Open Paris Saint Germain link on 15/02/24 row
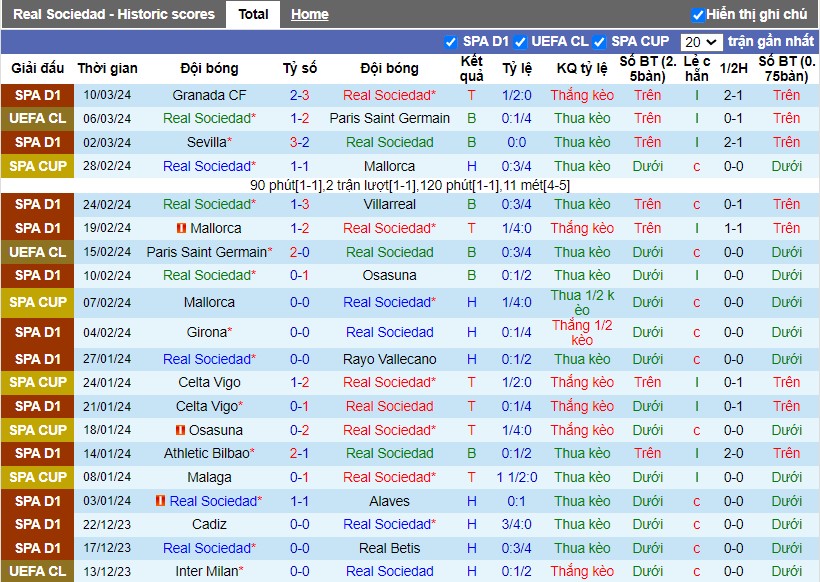 [x=207, y=252]
